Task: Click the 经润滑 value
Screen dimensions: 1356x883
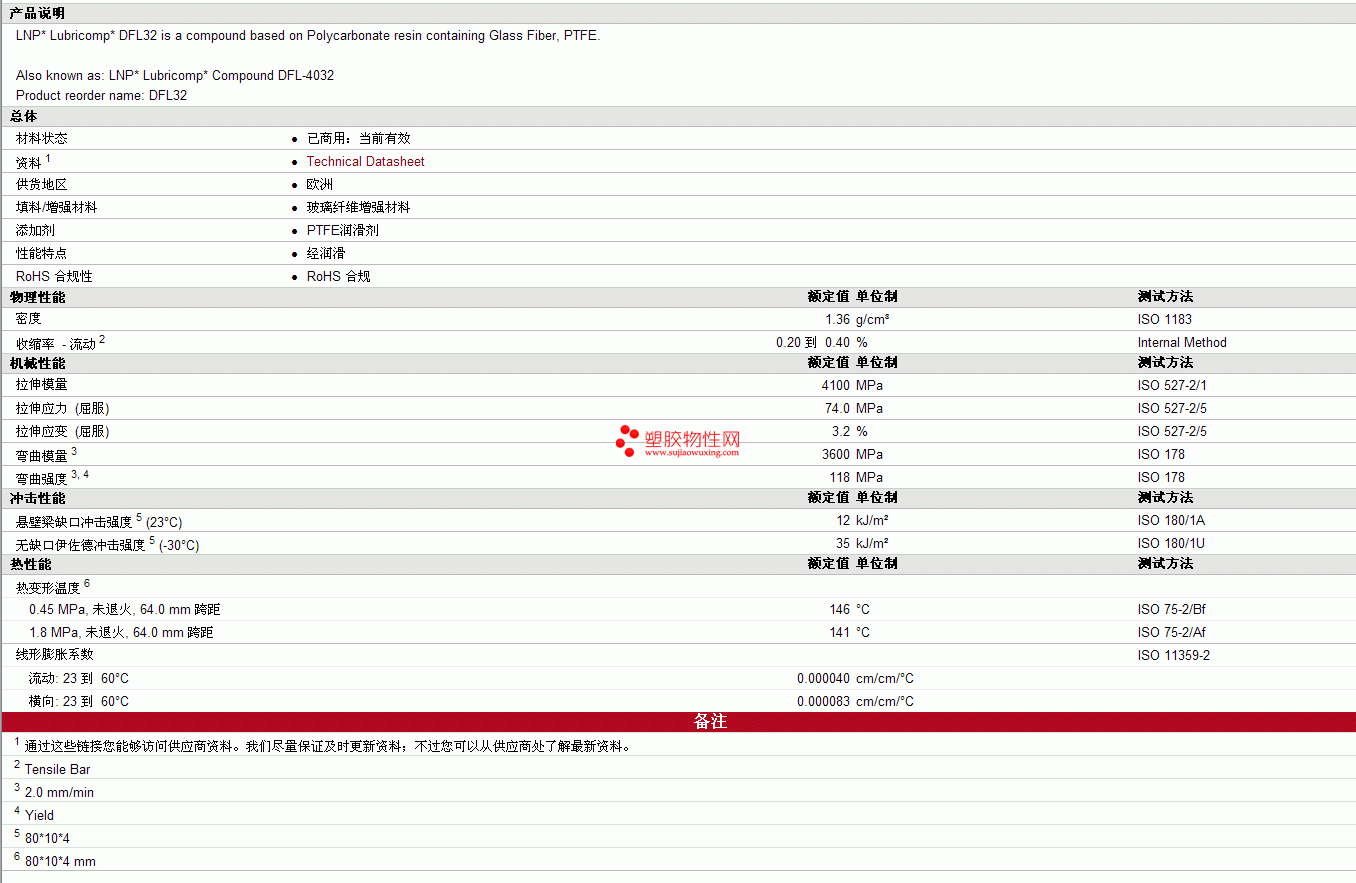Action: 326,253
